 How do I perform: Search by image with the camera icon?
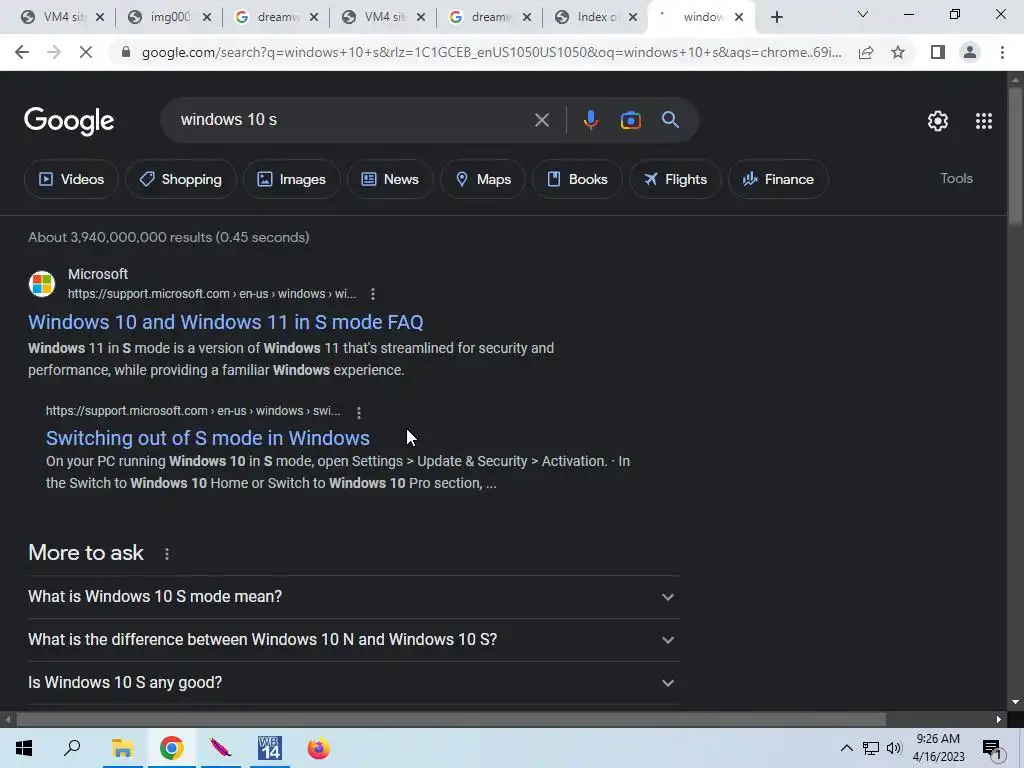click(x=630, y=120)
